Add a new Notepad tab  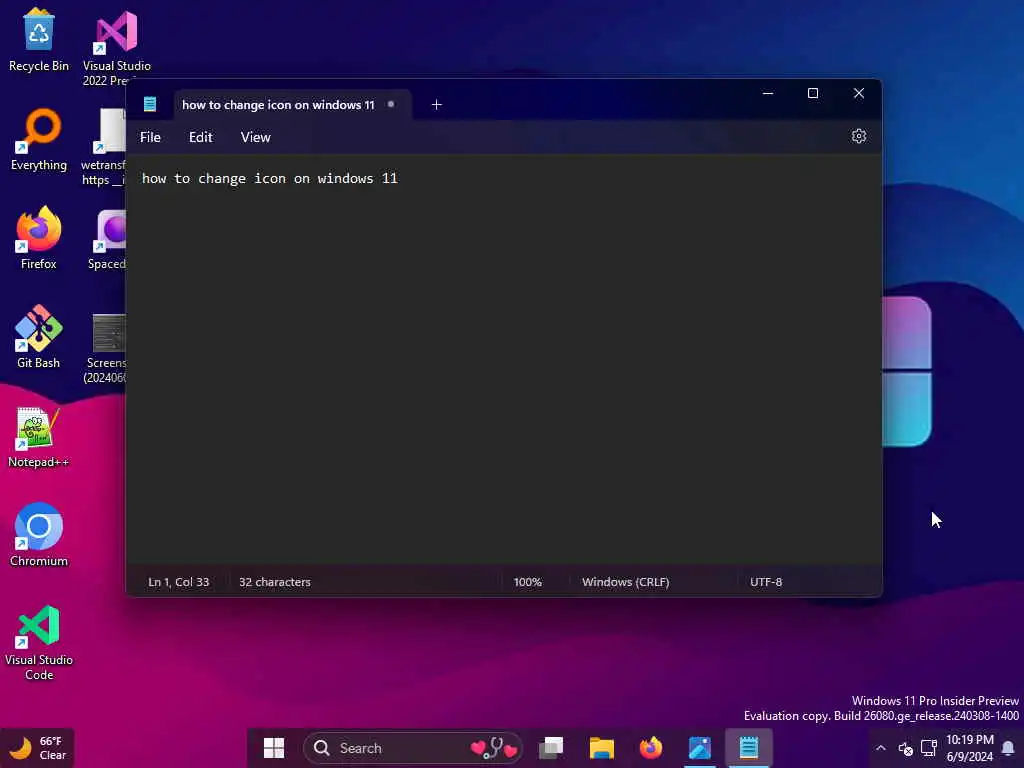point(436,104)
